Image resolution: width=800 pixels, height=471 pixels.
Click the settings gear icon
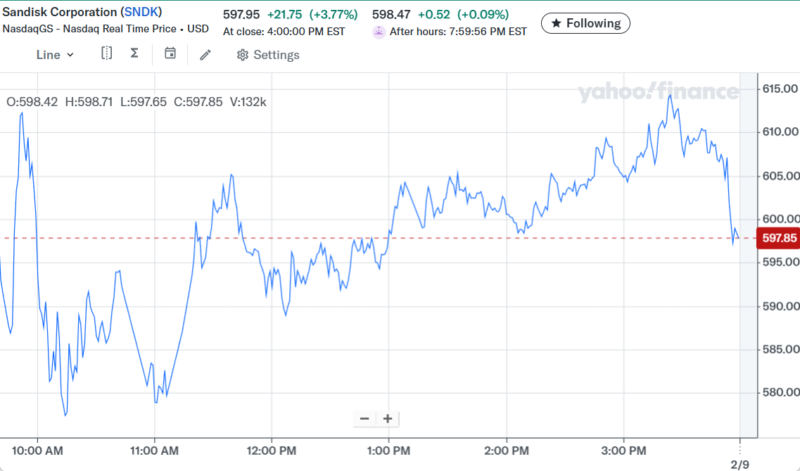(x=242, y=55)
